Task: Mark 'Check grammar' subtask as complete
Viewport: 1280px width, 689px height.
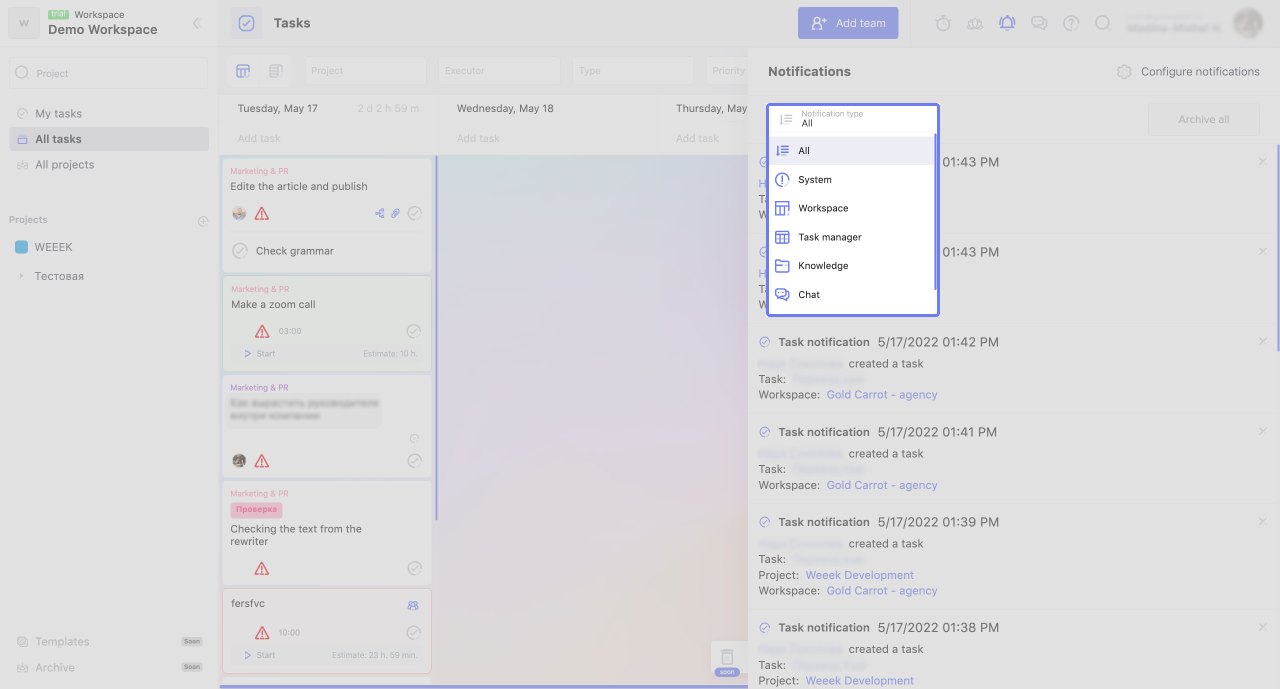Action: pyautogui.click(x=240, y=251)
